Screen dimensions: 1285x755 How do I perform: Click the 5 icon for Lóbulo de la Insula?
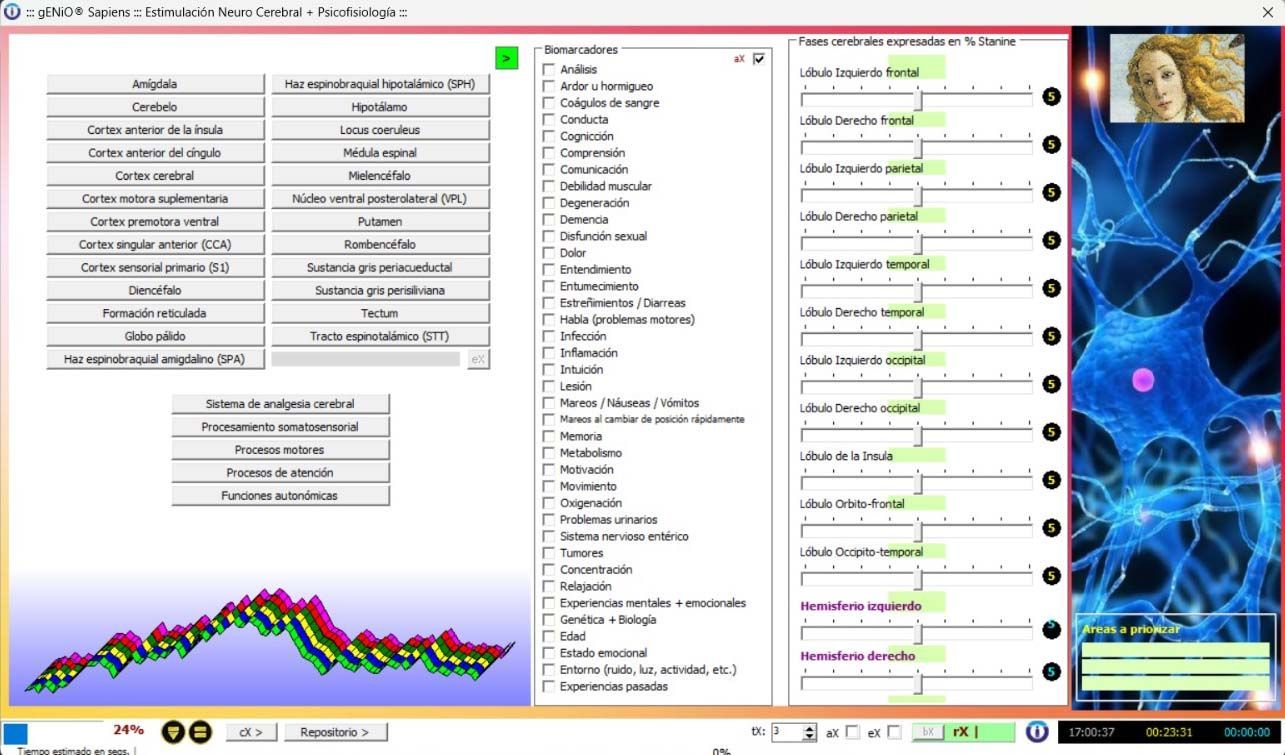click(1051, 480)
